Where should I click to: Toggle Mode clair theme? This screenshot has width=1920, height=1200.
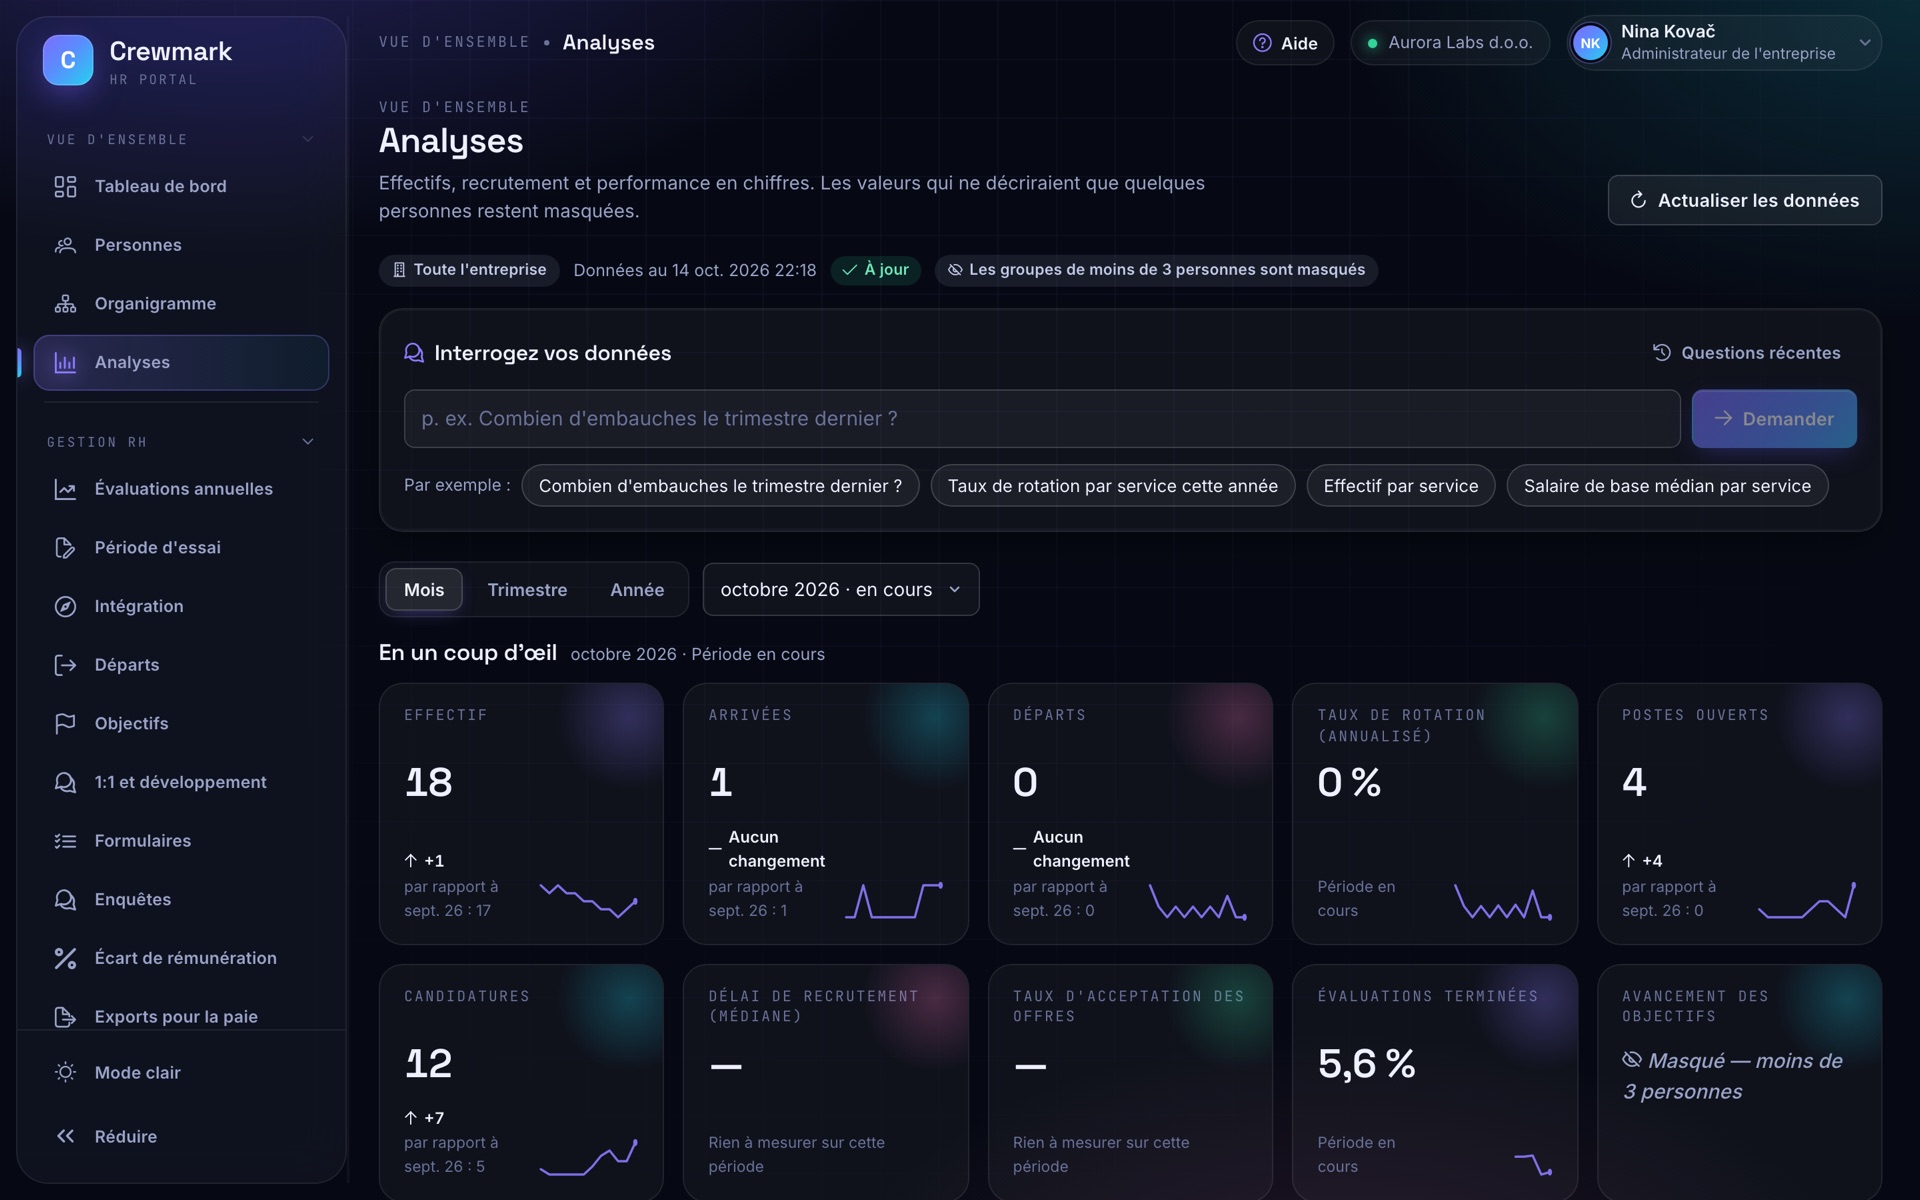click(181, 1072)
